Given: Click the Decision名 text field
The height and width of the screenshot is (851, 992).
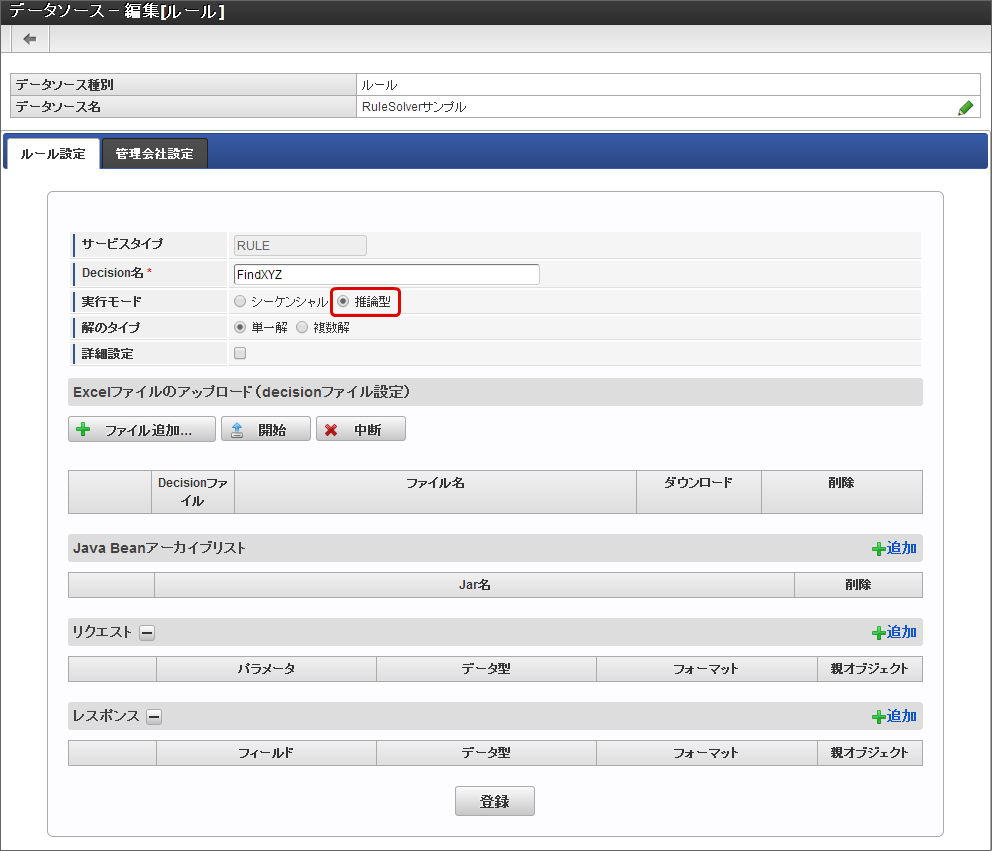Looking at the screenshot, I should 386,274.
